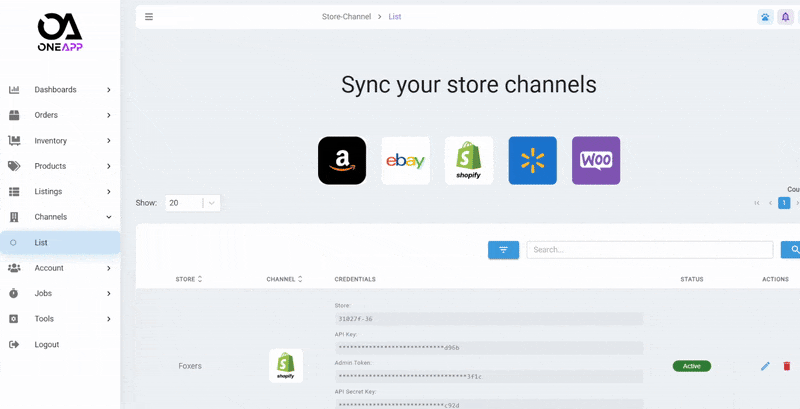This screenshot has width=800, height=409.
Task: Expand the Listings menu chevron
Action: pyautogui.click(x=109, y=192)
